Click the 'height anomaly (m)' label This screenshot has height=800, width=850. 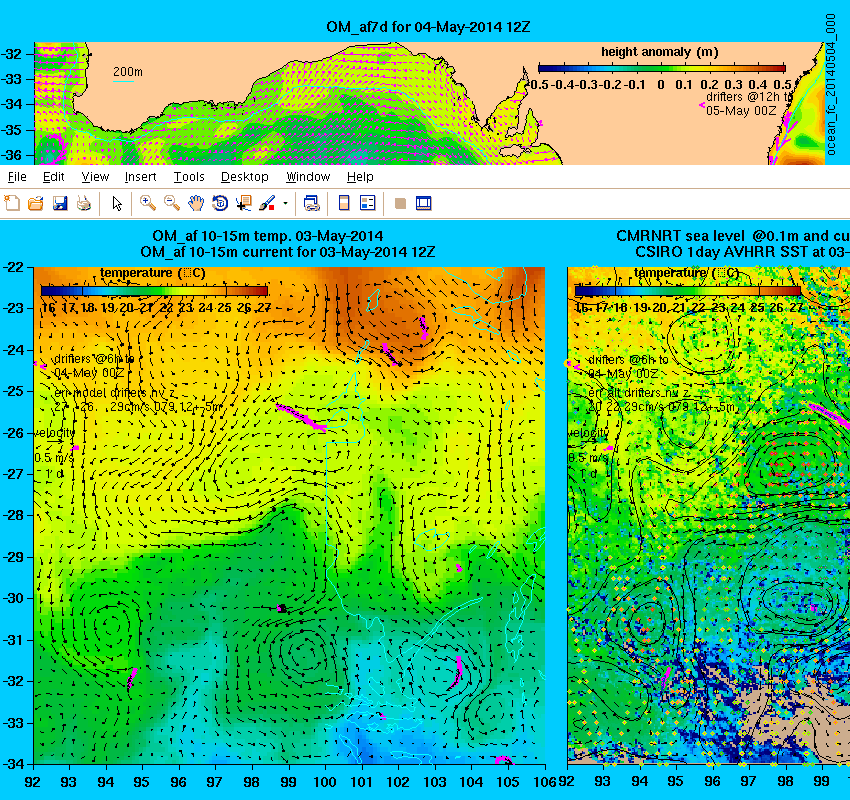[660, 52]
